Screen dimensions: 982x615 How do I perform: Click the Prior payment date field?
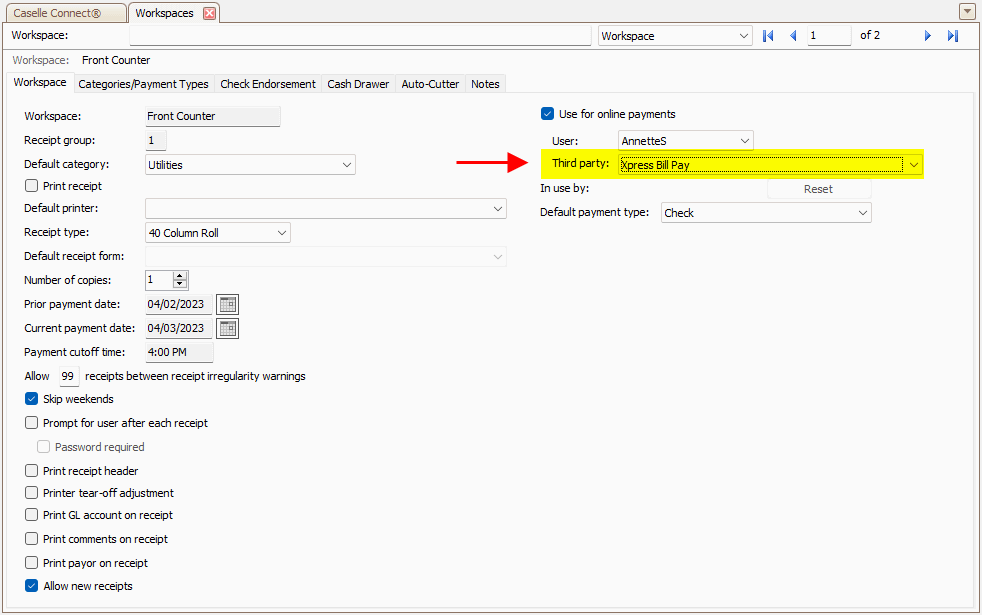click(x=179, y=304)
